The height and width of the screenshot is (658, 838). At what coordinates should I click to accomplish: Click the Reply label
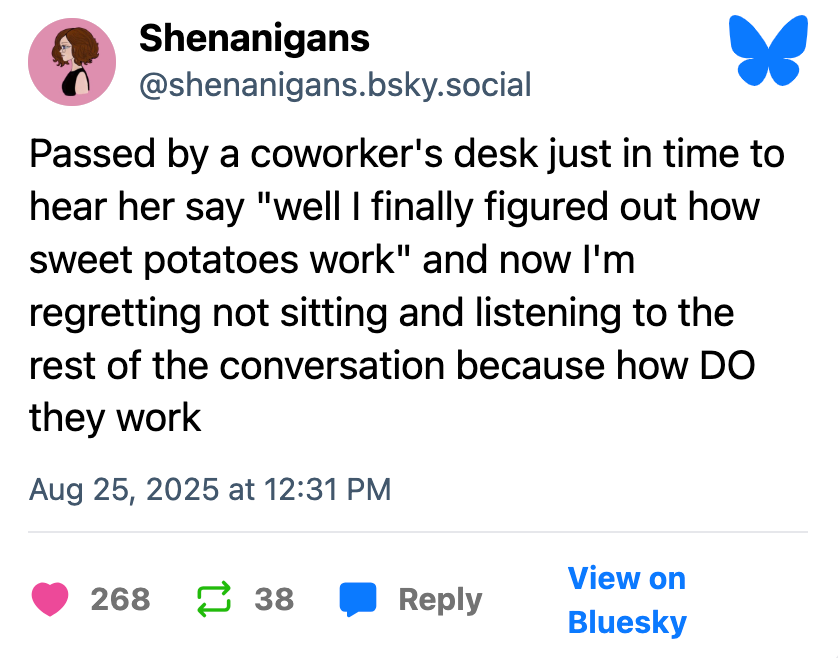pos(440,599)
